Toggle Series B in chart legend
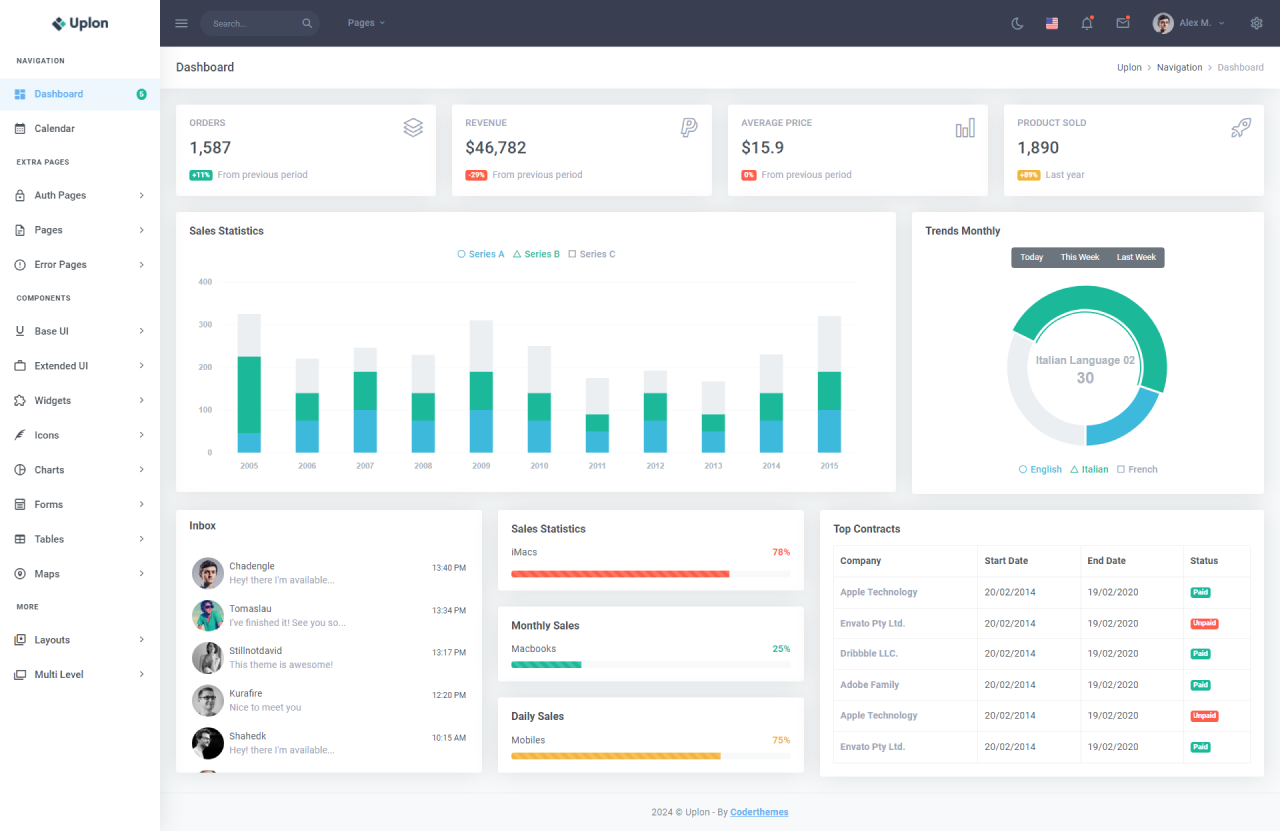Screen dimensions: 1280x831 [x=536, y=254]
